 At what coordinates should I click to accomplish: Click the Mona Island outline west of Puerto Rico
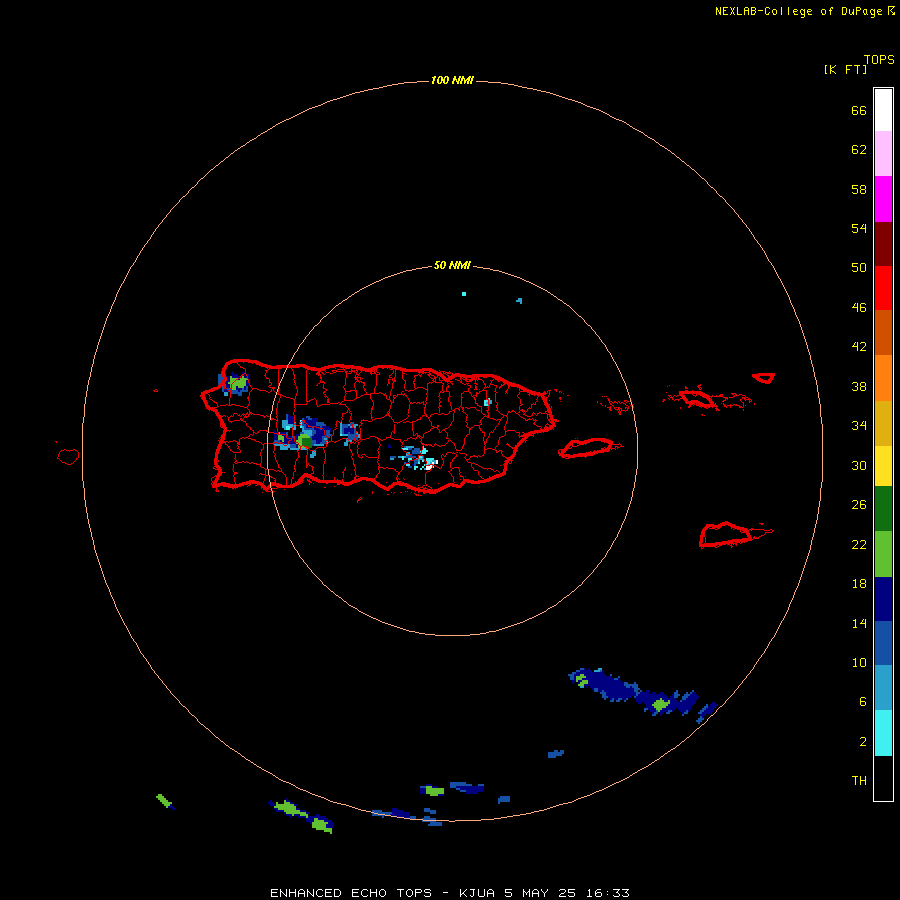68,456
